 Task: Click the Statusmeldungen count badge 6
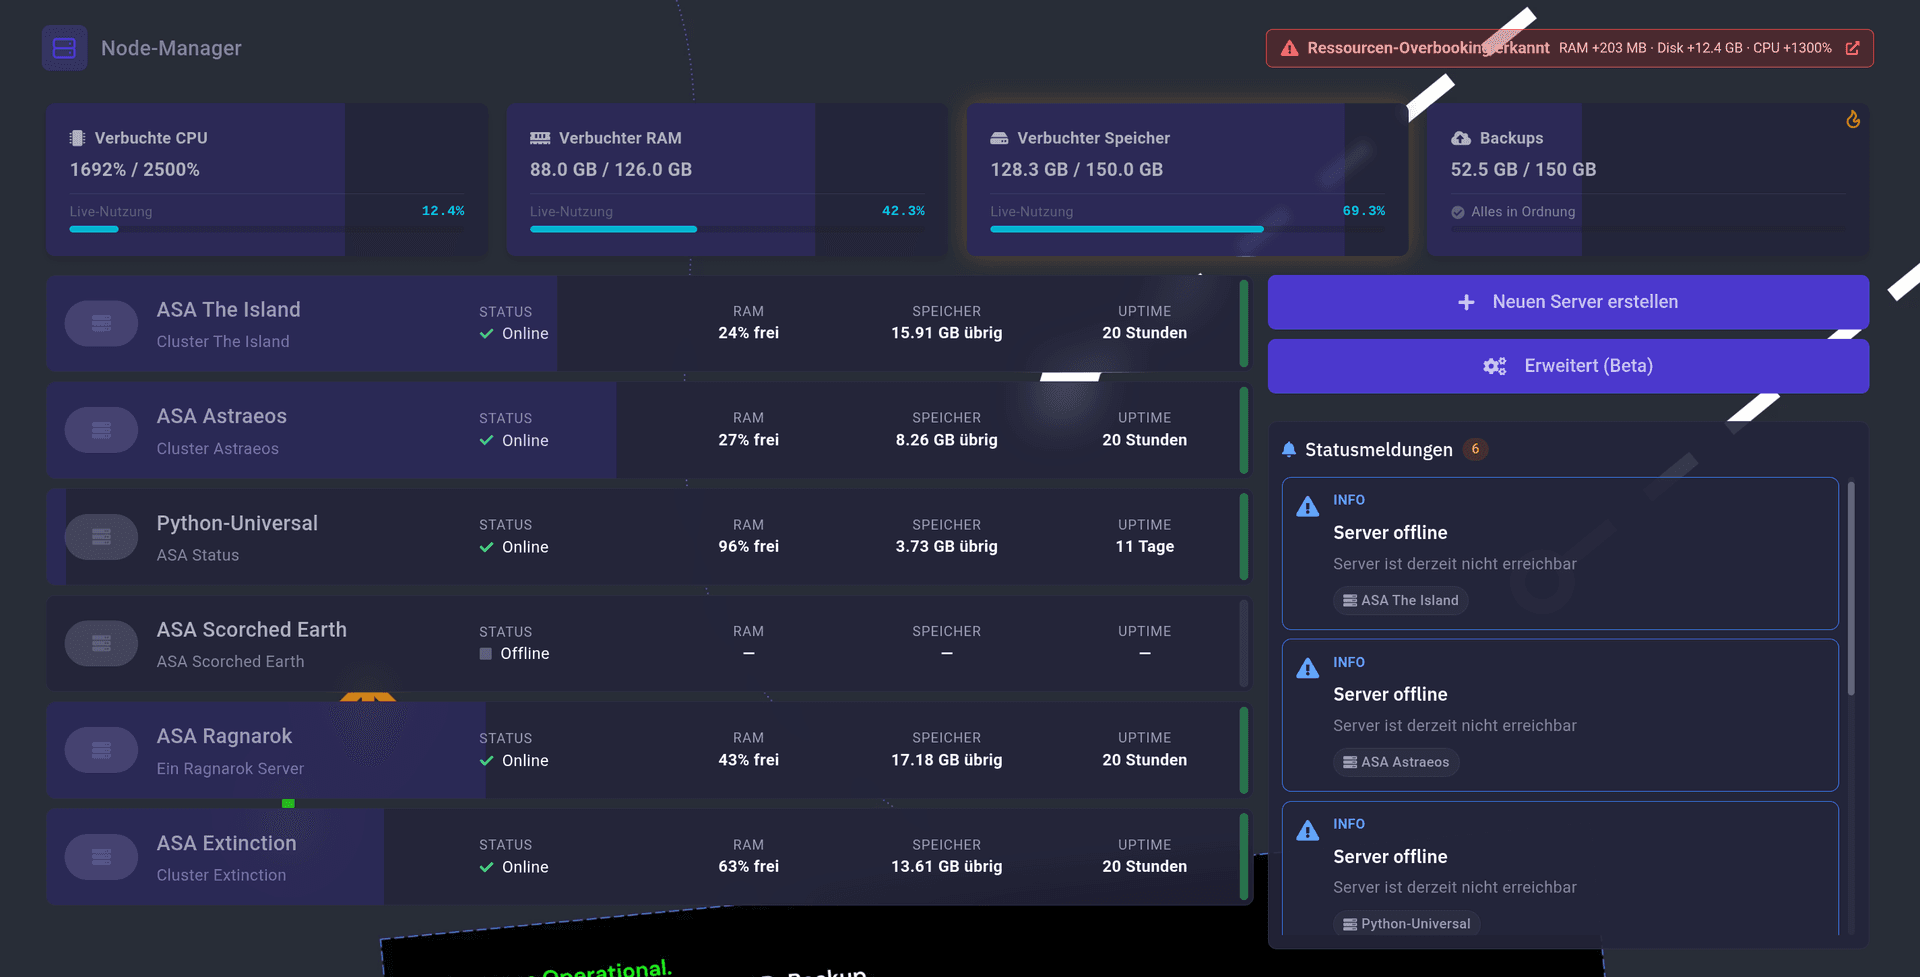click(1475, 449)
